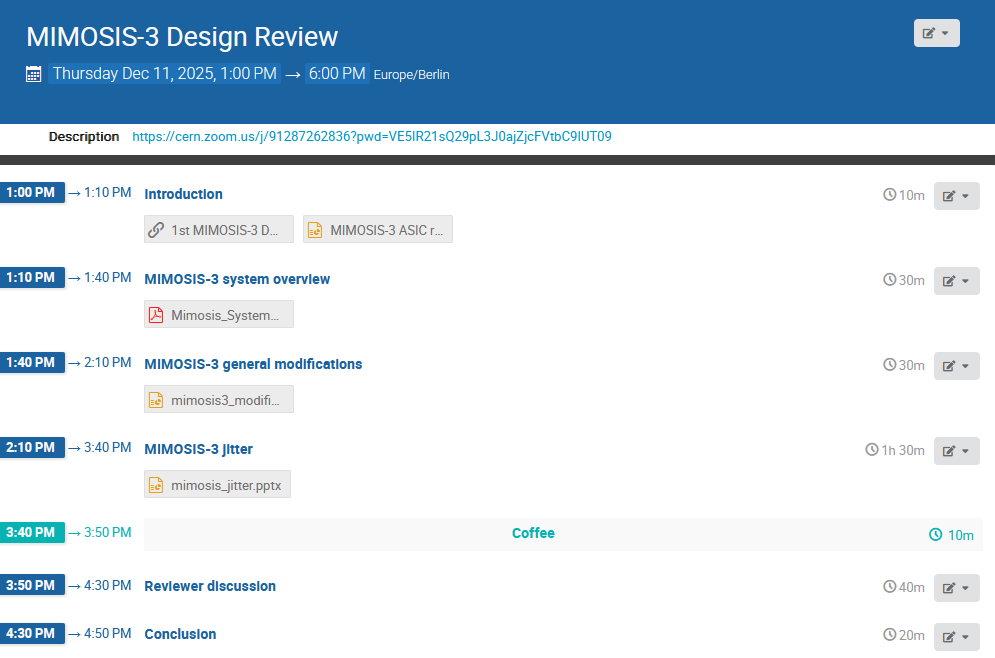Open the edit dropdown for MIMOSIS-3 jitter
Image resolution: width=995 pixels, height=658 pixels.
pos(956,451)
